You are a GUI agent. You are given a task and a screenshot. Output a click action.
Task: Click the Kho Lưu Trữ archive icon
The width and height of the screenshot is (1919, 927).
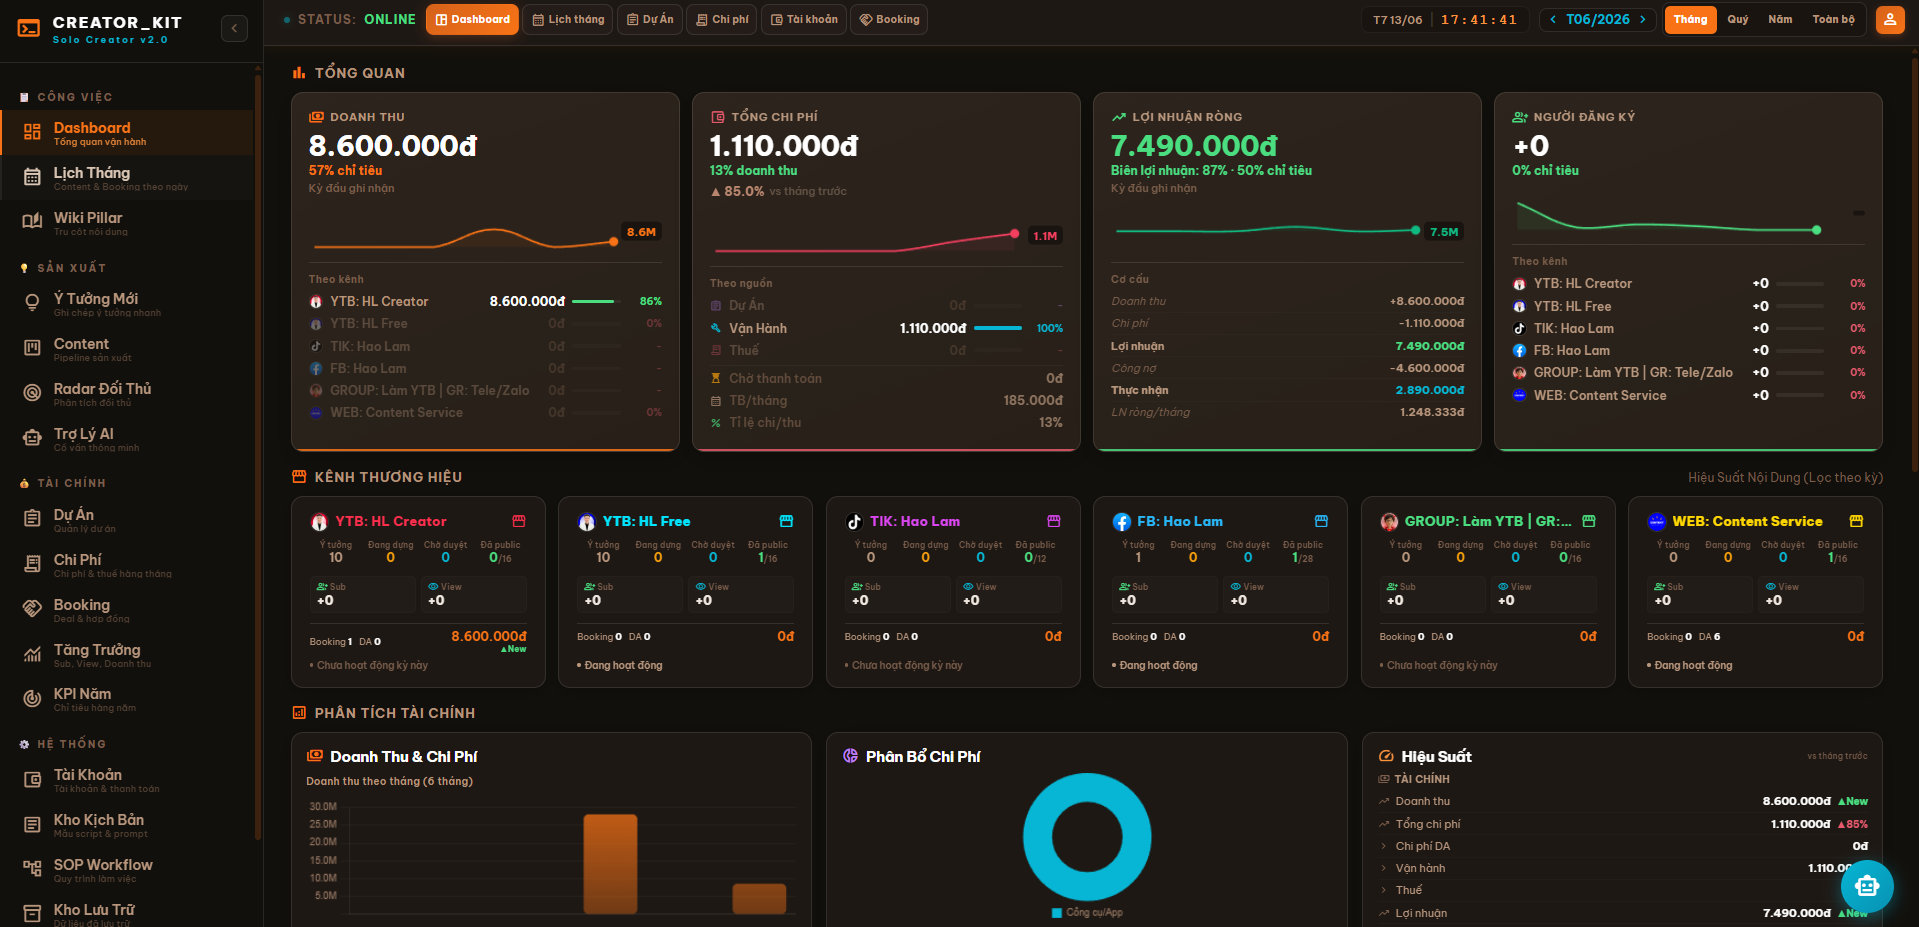32,914
